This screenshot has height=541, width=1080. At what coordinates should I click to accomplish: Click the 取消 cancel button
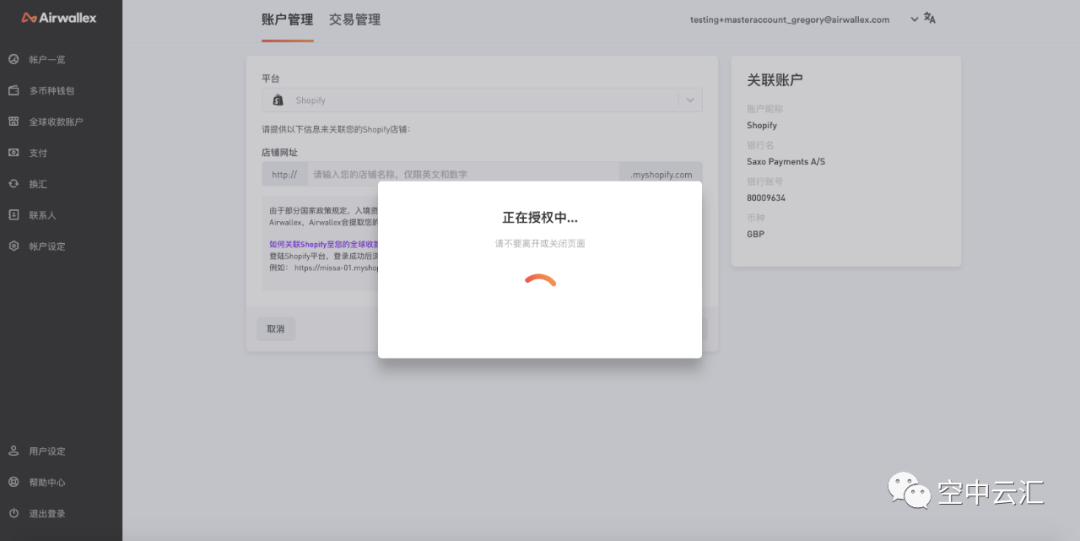coord(275,329)
